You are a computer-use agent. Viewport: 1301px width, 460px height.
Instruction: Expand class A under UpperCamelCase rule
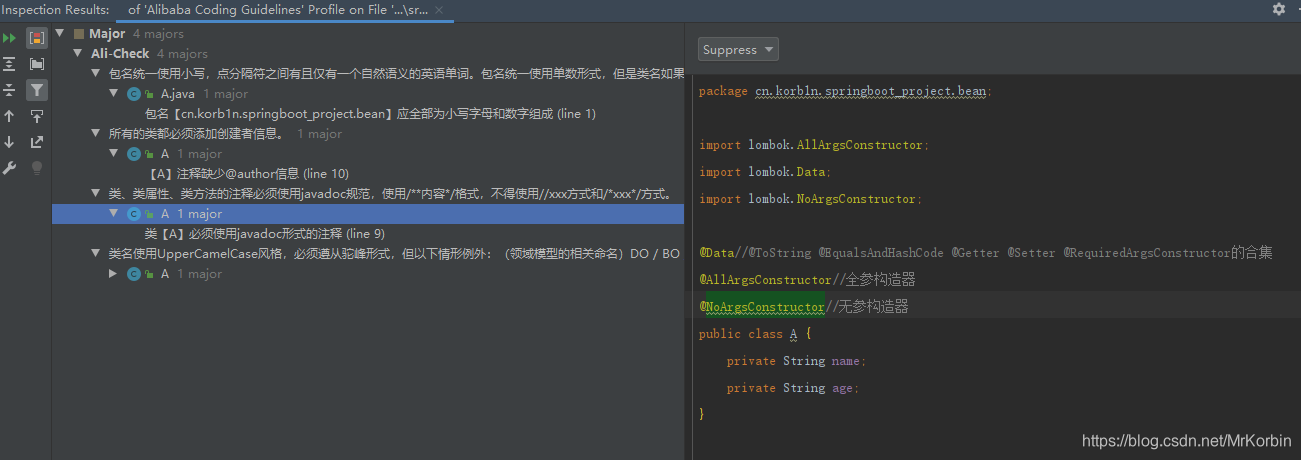(x=113, y=274)
